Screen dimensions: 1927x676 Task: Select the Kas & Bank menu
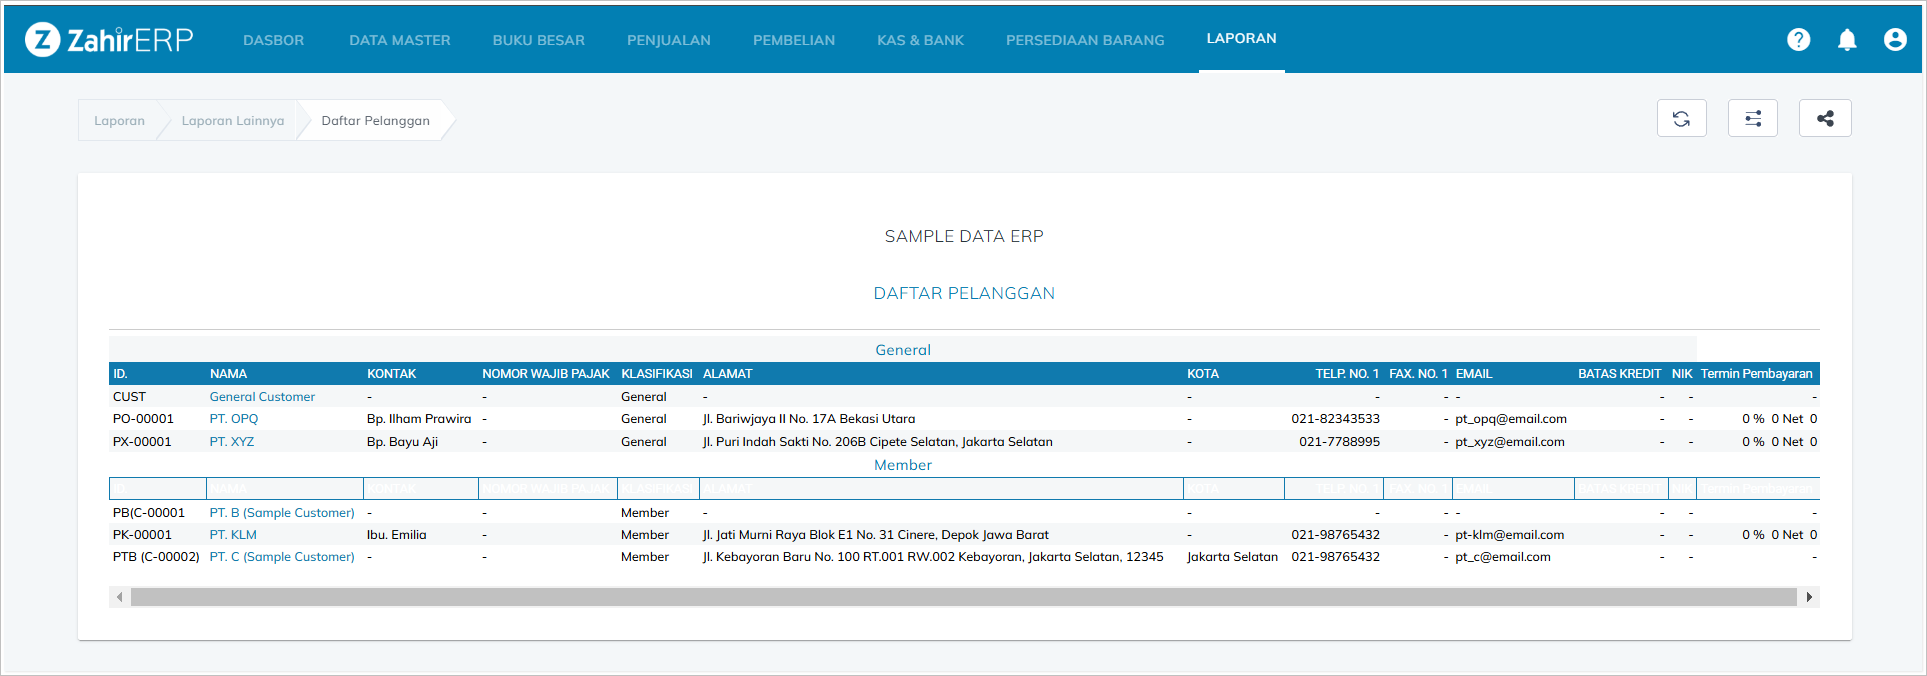pos(920,40)
